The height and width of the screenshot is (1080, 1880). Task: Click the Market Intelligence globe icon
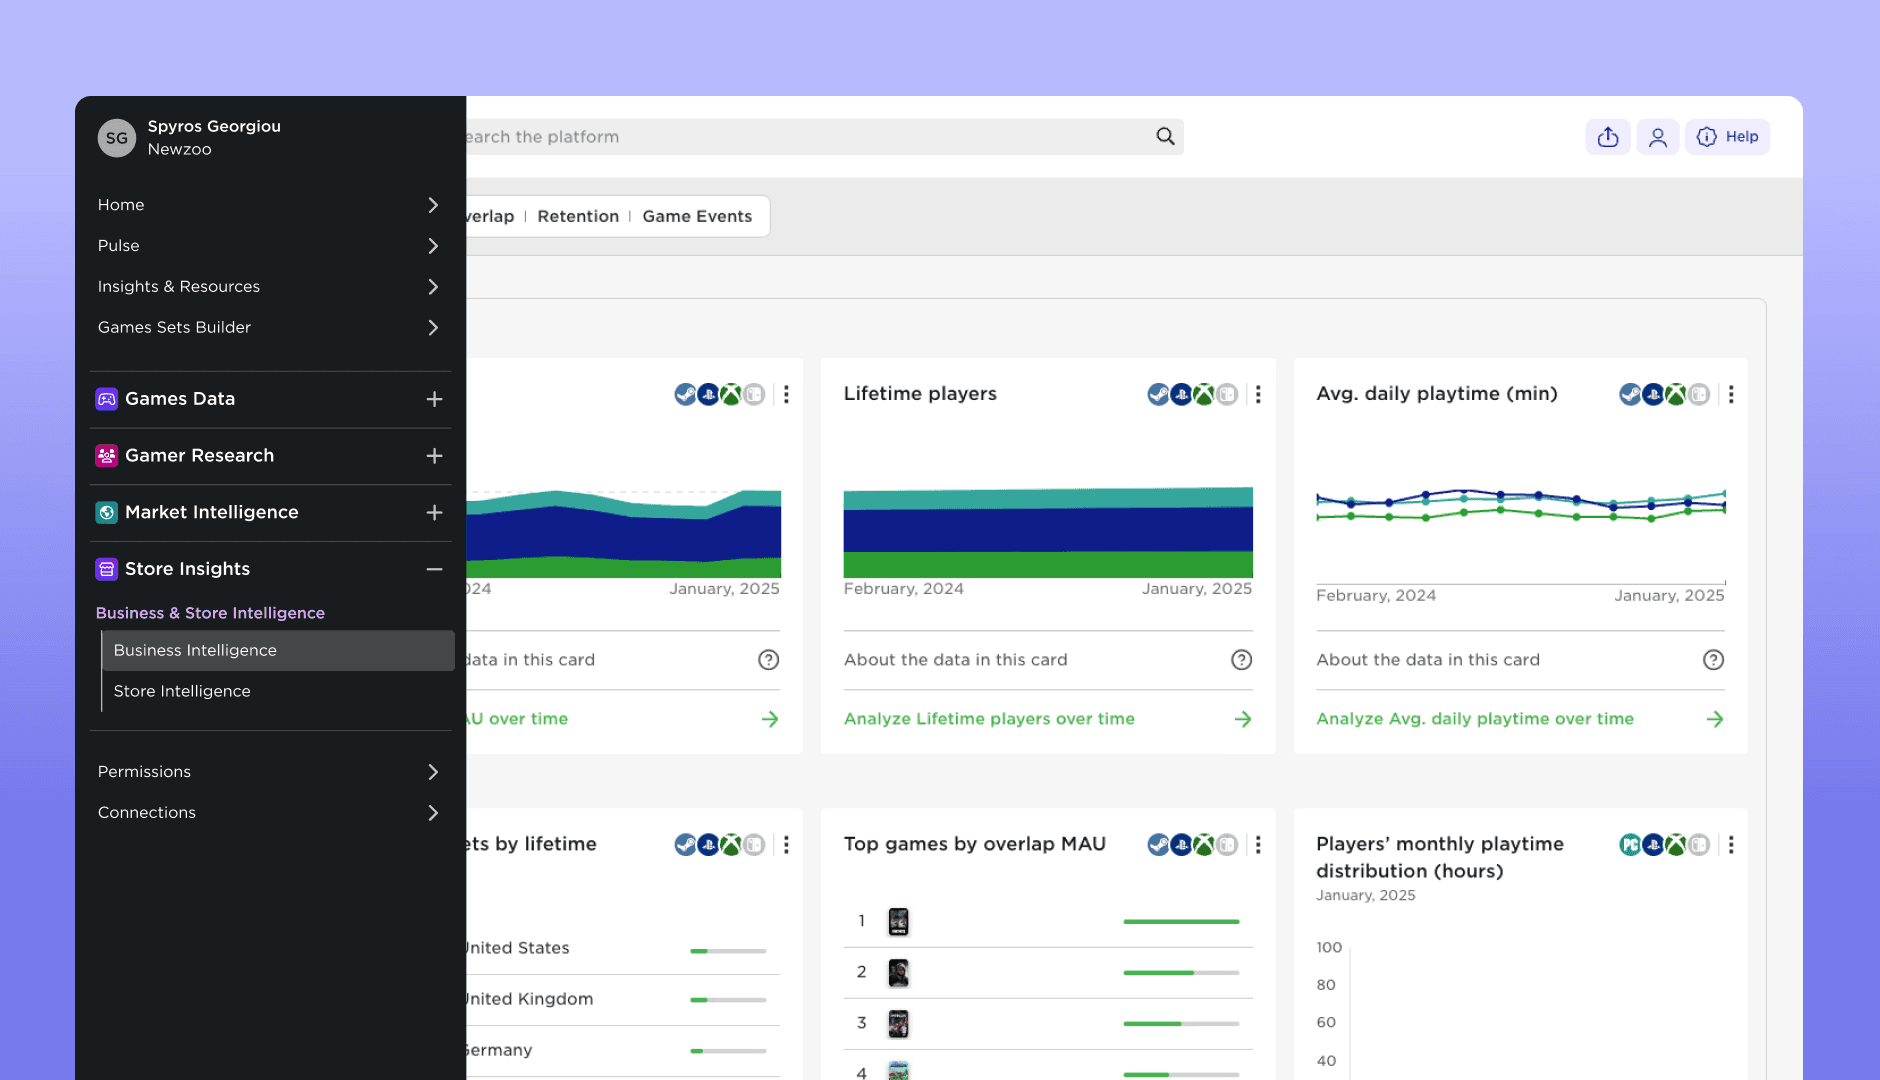(106, 512)
